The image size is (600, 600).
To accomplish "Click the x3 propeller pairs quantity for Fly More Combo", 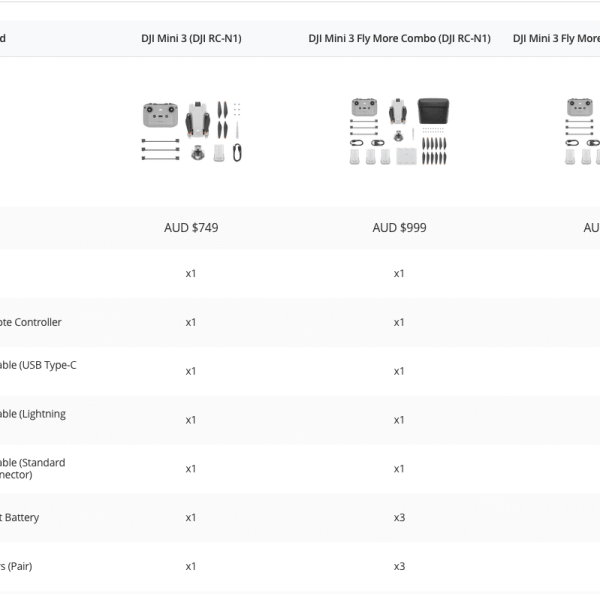I will point(399,567).
